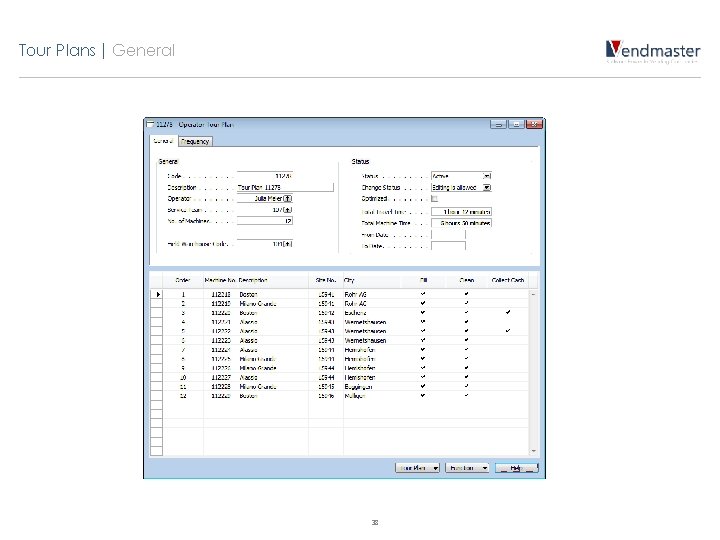The image size is (720, 540).
Task: Toggle Clean checkmark for row 10 Hemhofen
Action: click(x=467, y=377)
